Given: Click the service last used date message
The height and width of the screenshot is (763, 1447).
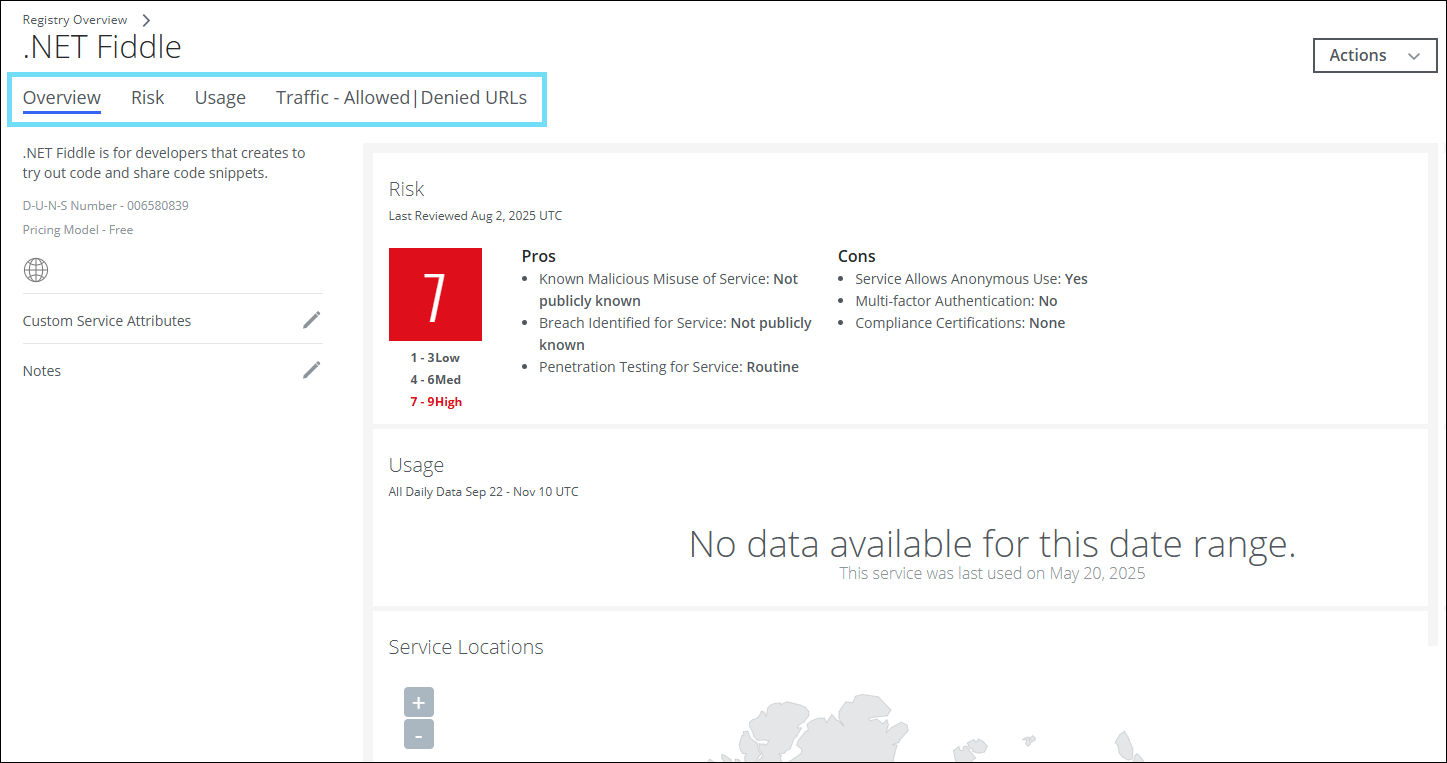Looking at the screenshot, I should coord(992,574).
